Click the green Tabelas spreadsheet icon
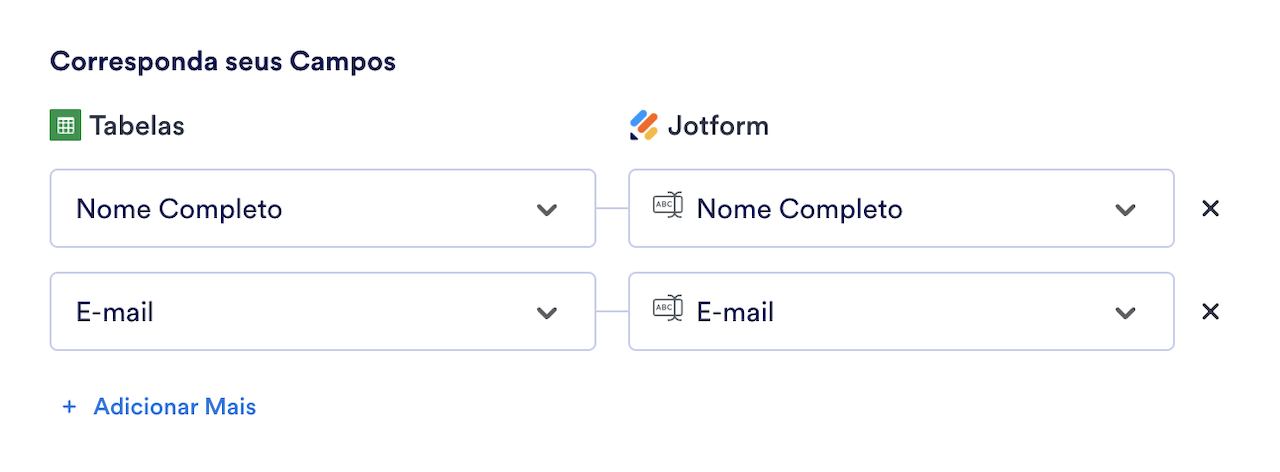This screenshot has width=1280, height=472. tap(65, 125)
